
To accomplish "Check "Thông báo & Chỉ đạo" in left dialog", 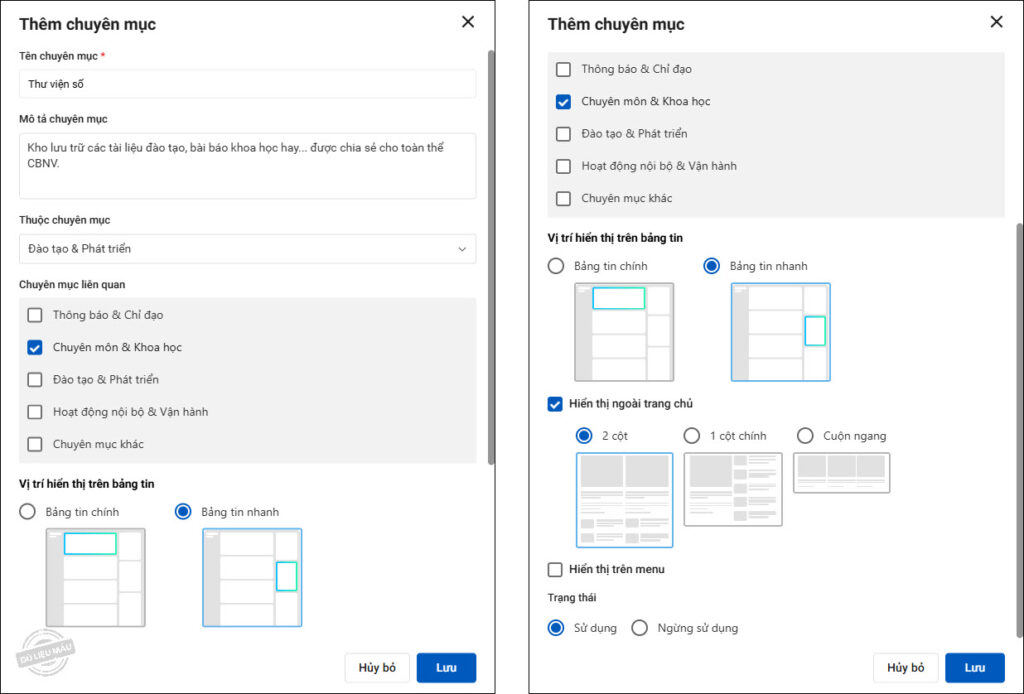I will pyautogui.click(x=35, y=315).
